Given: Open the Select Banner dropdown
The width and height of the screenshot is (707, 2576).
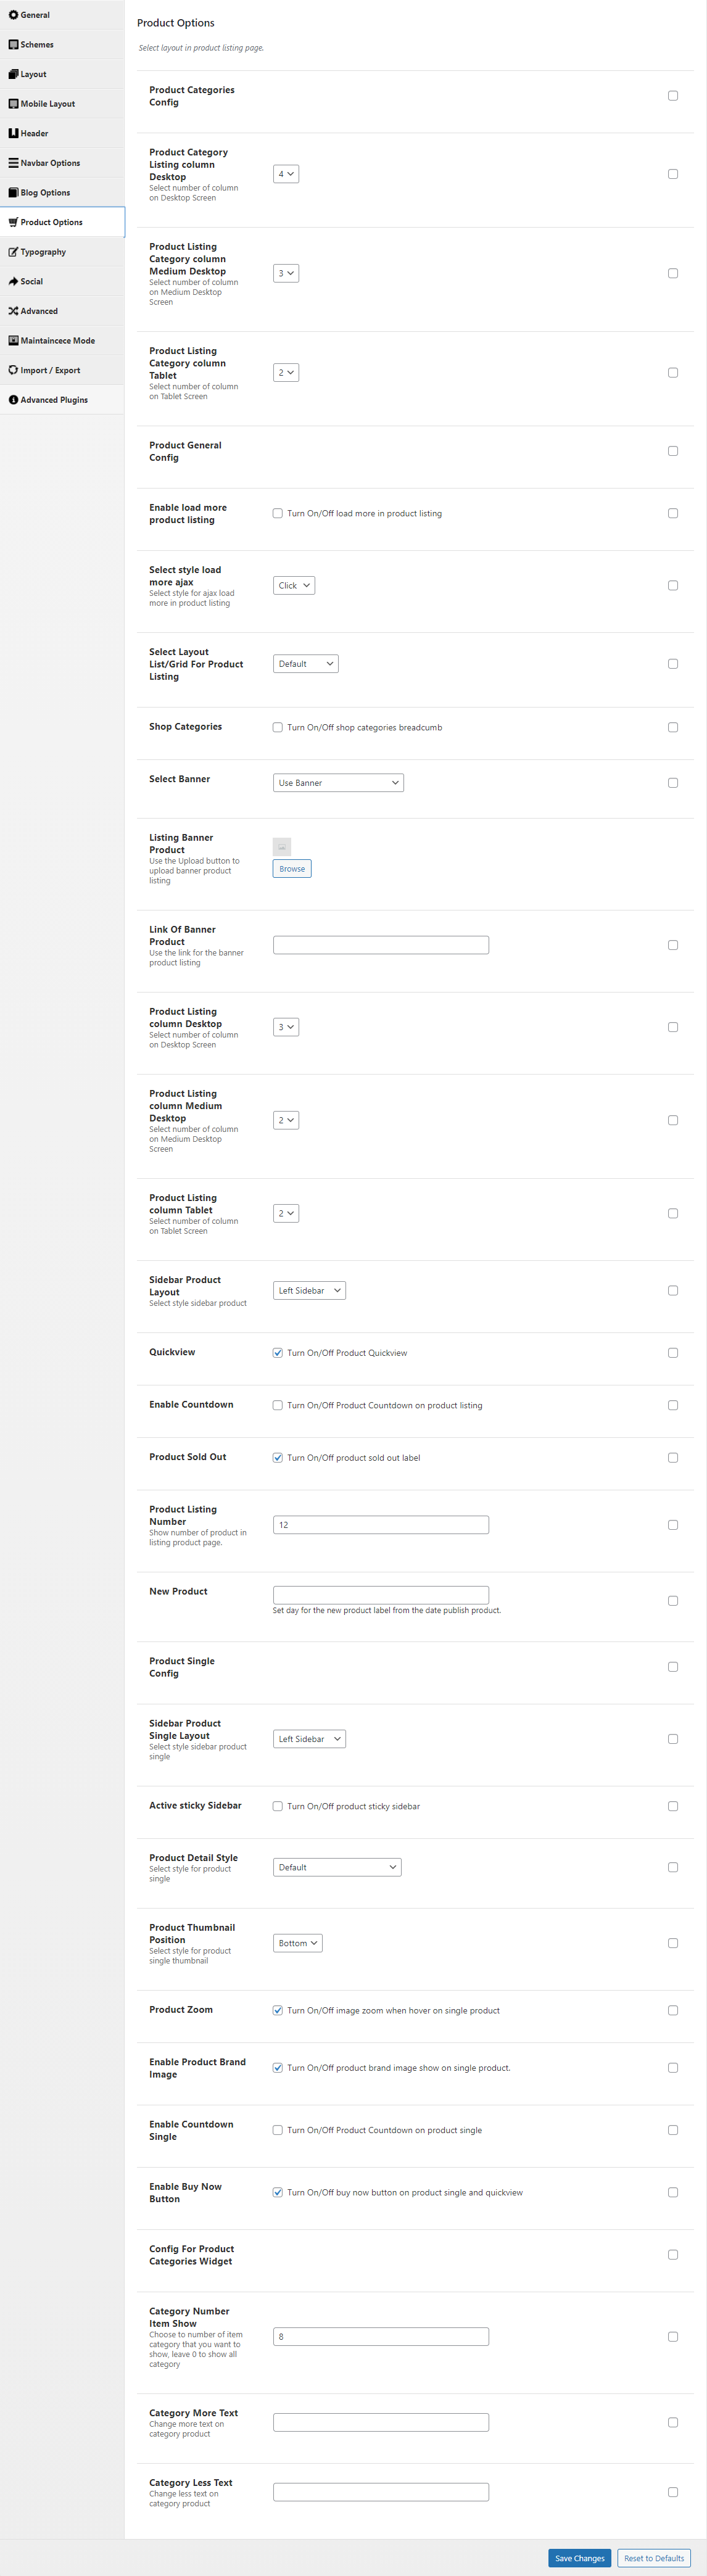Looking at the screenshot, I should point(338,783).
